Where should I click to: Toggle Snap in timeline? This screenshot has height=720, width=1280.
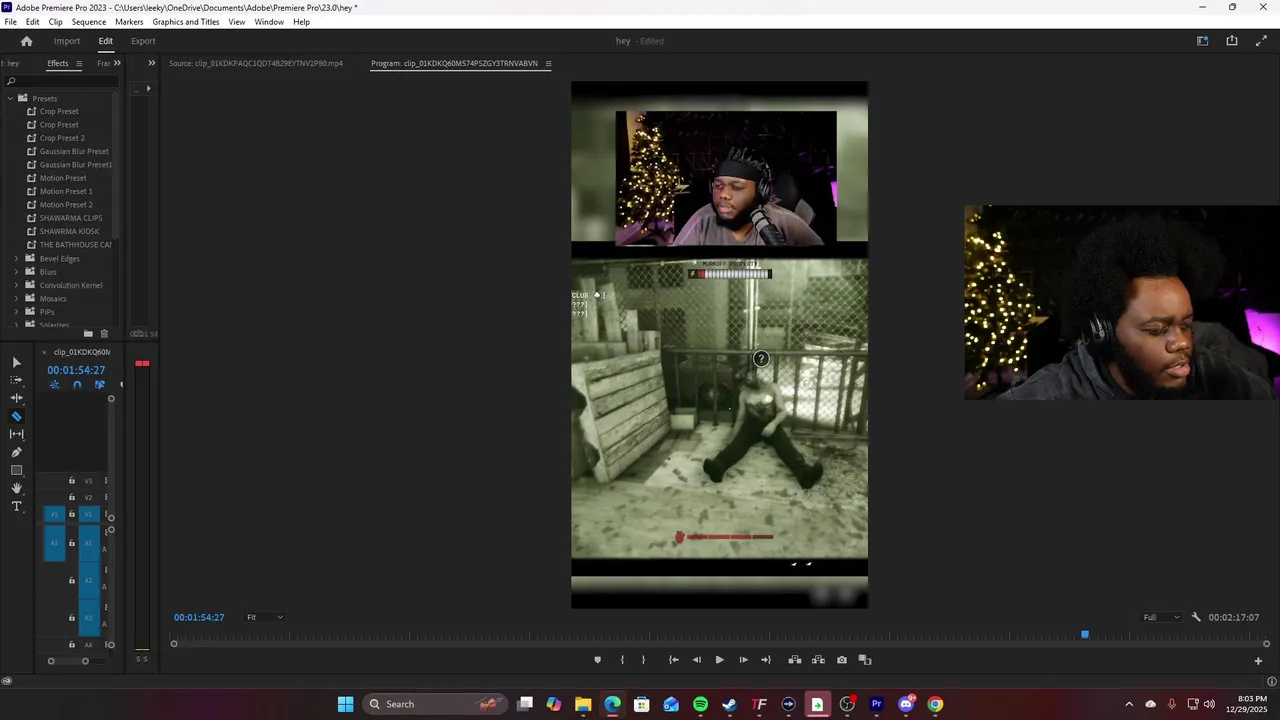(77, 385)
